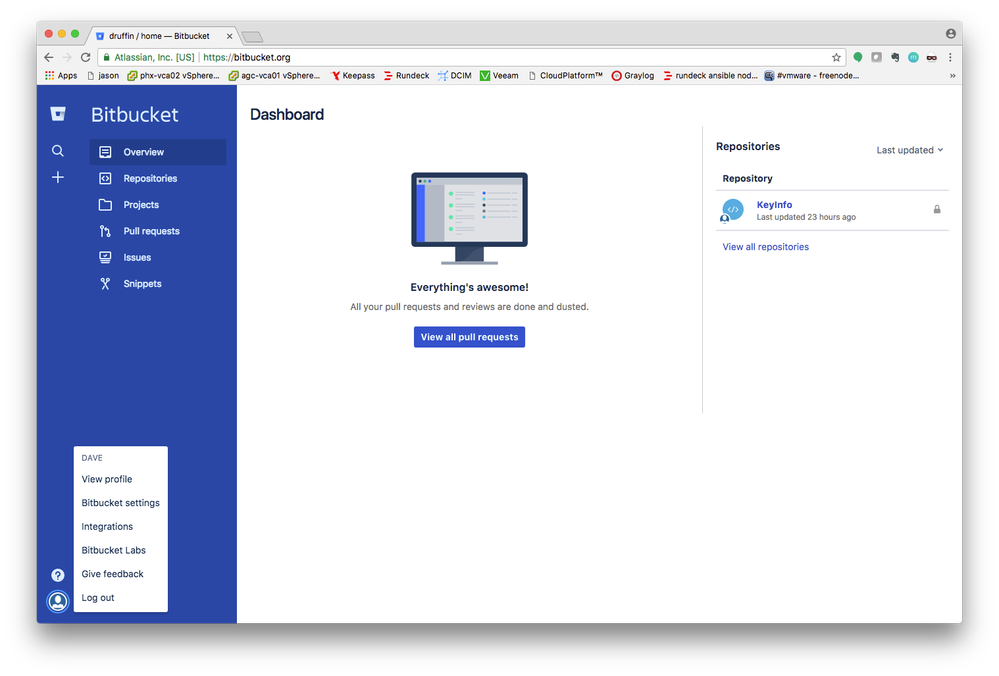This screenshot has height=676, width=999.
Task: Open Chrome three-dot menu
Action: [950, 57]
